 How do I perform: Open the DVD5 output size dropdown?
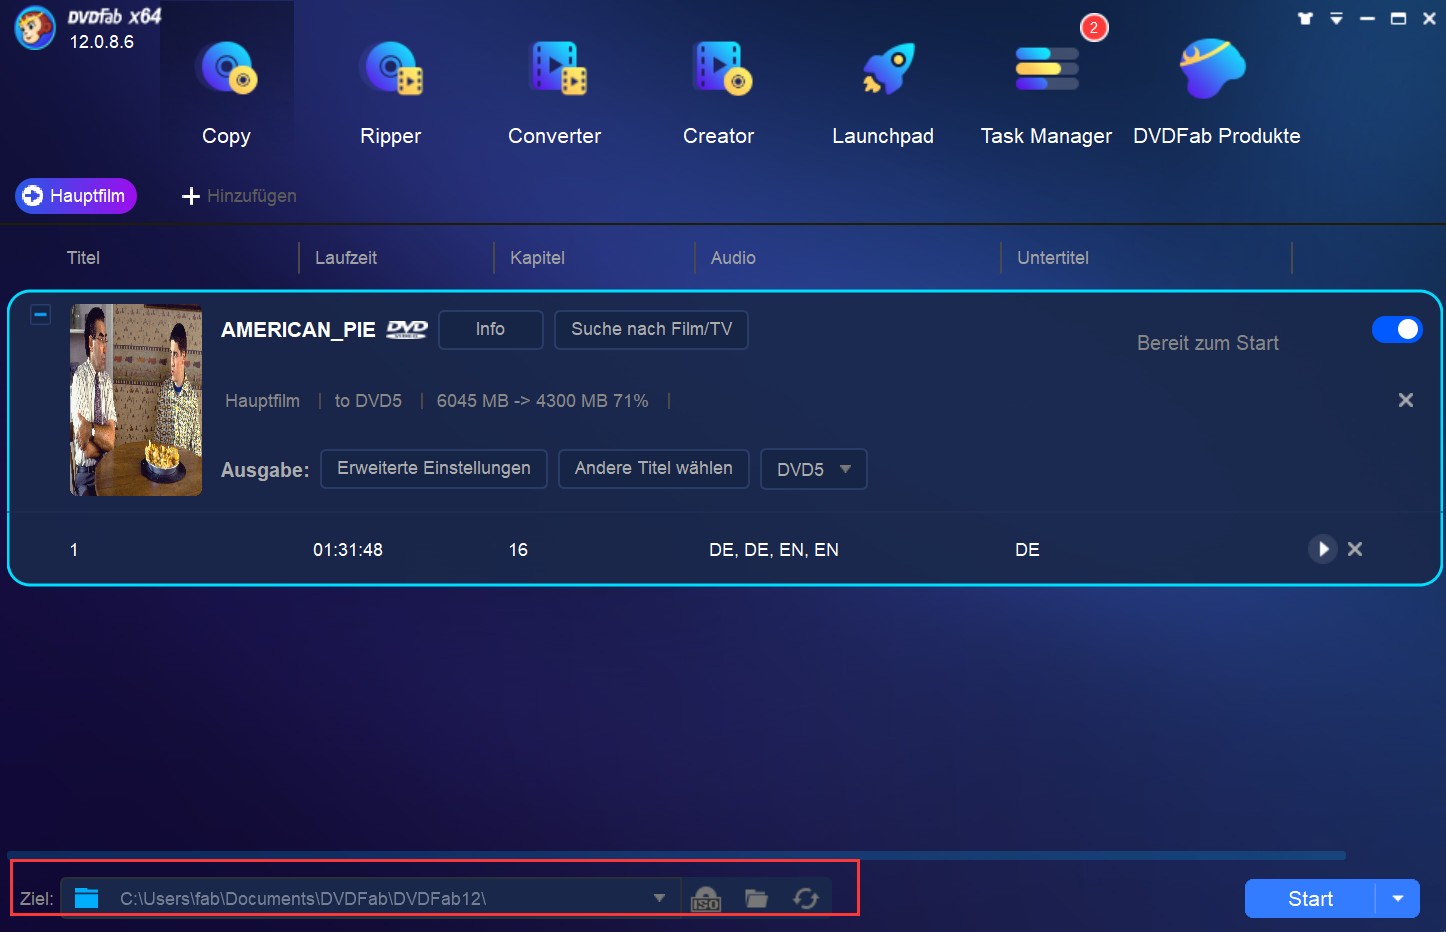[814, 469]
